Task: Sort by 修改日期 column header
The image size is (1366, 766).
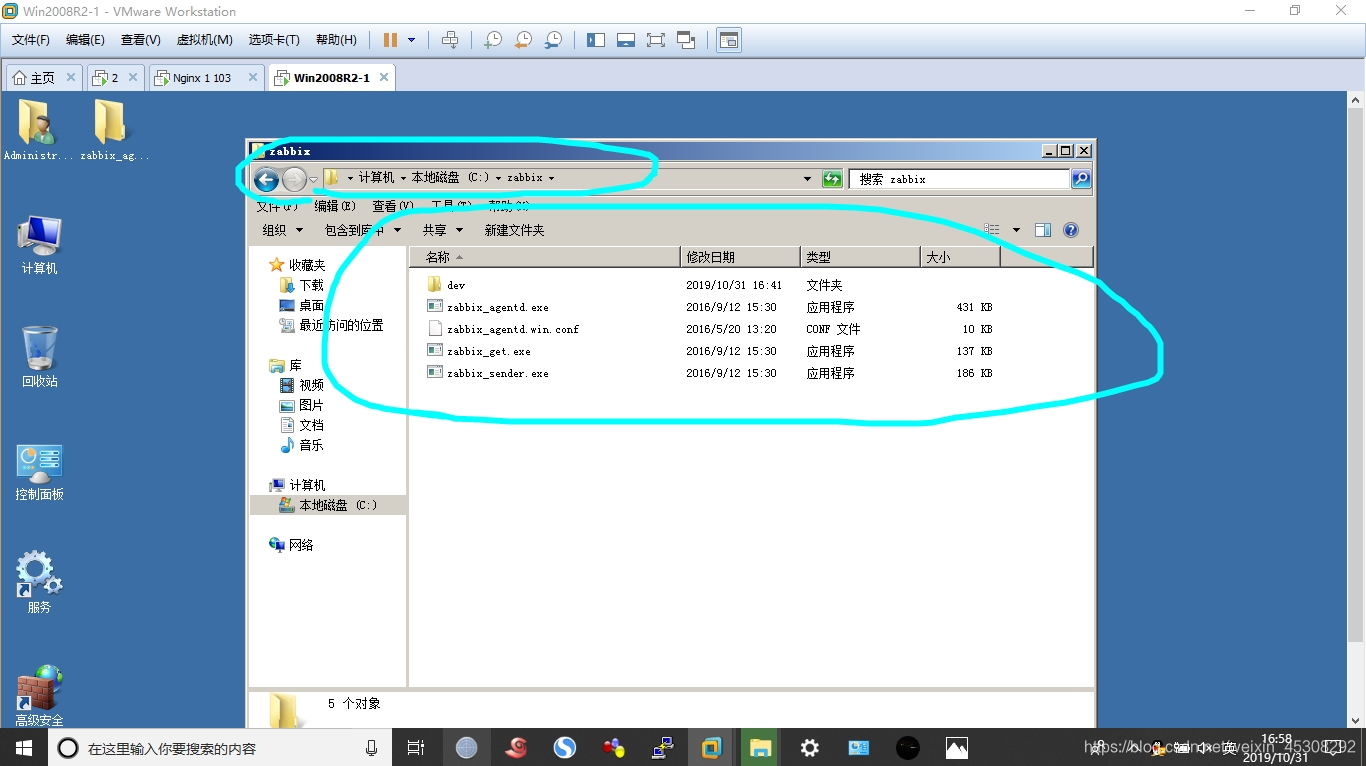Action: (x=740, y=257)
